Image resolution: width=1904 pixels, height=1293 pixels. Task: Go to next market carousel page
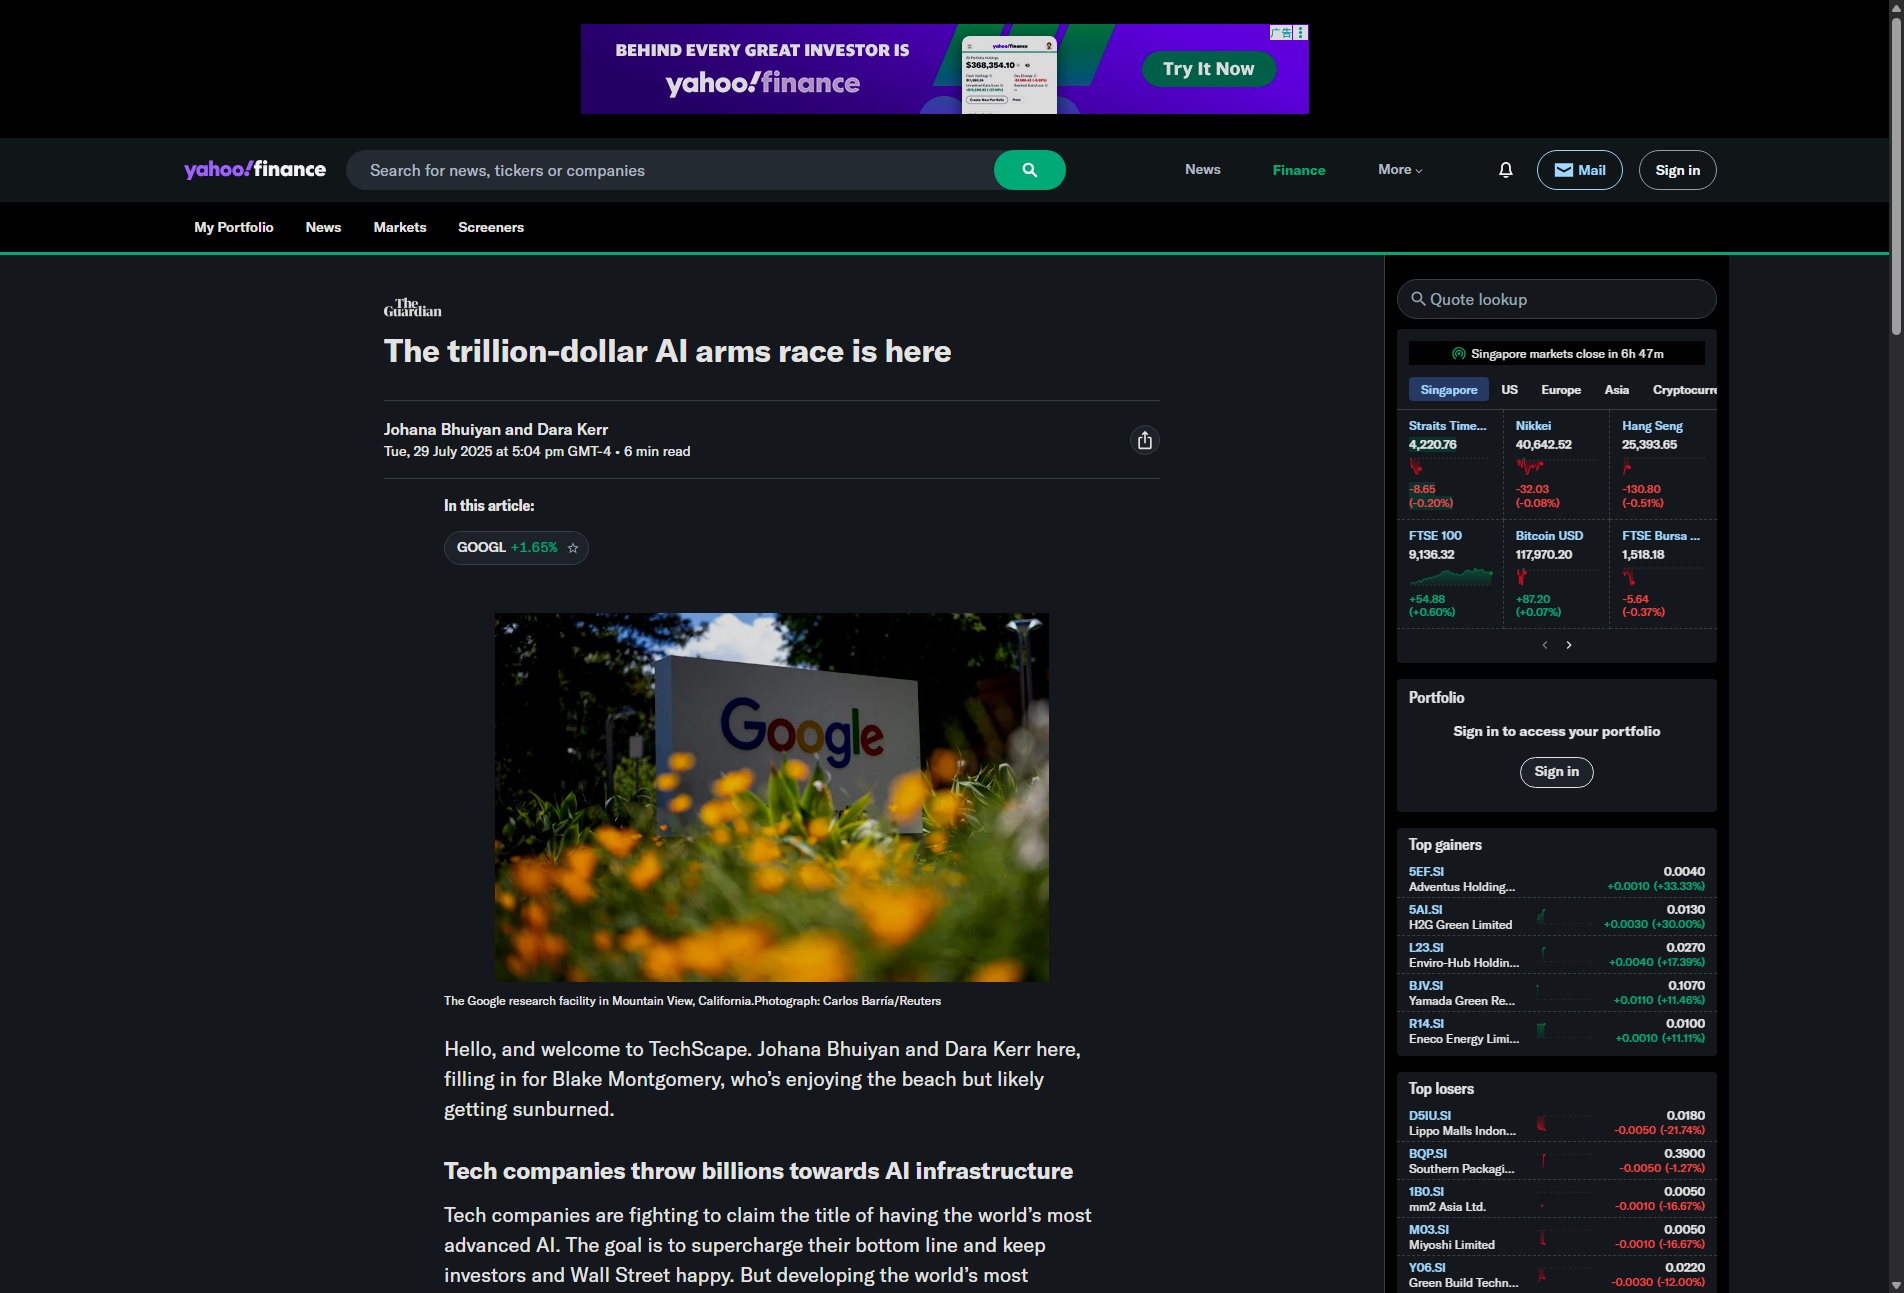tap(1569, 645)
